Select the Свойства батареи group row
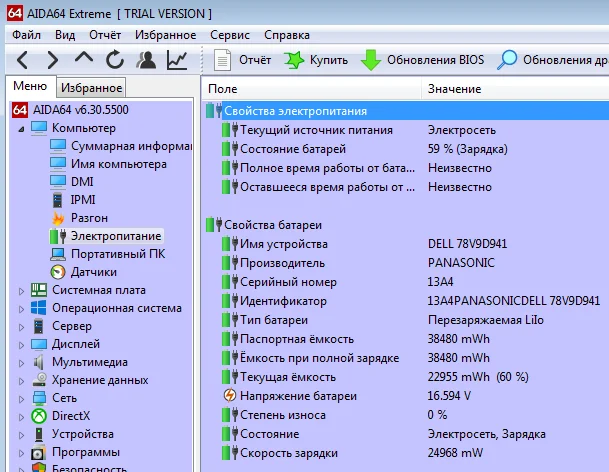The image size is (609, 472). pos(406,225)
